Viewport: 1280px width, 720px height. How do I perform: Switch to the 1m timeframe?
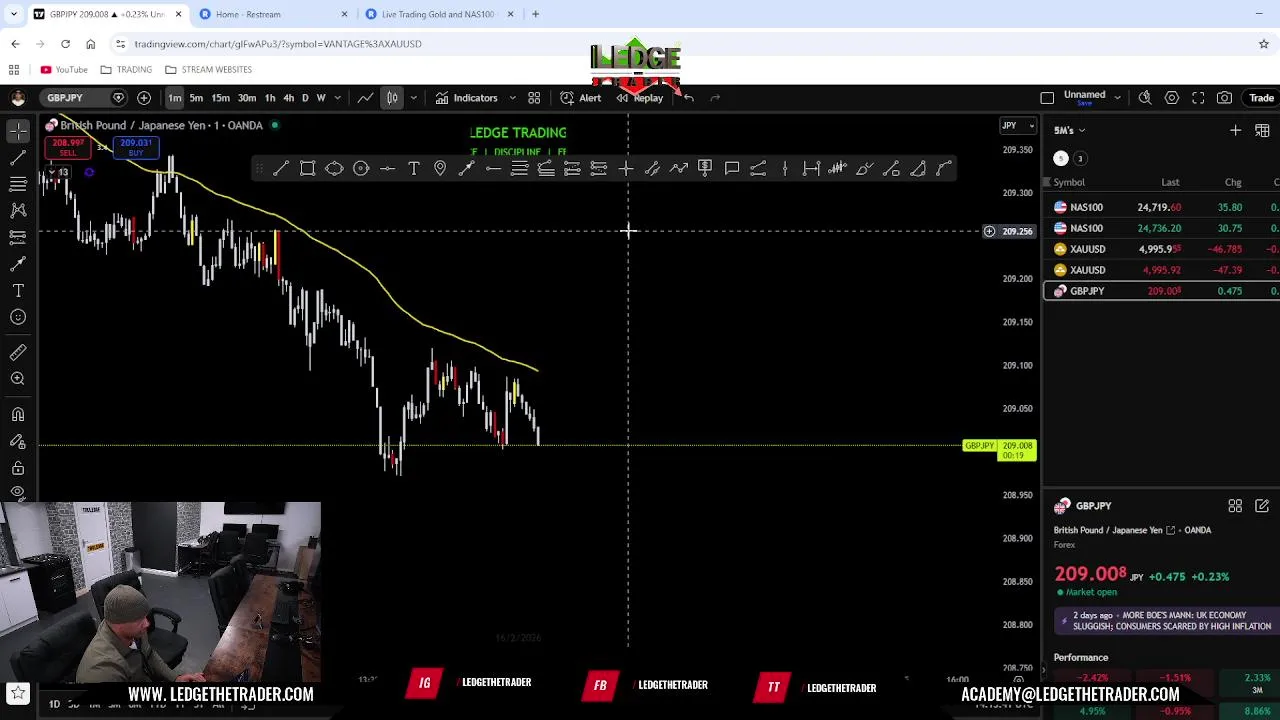tap(175, 98)
